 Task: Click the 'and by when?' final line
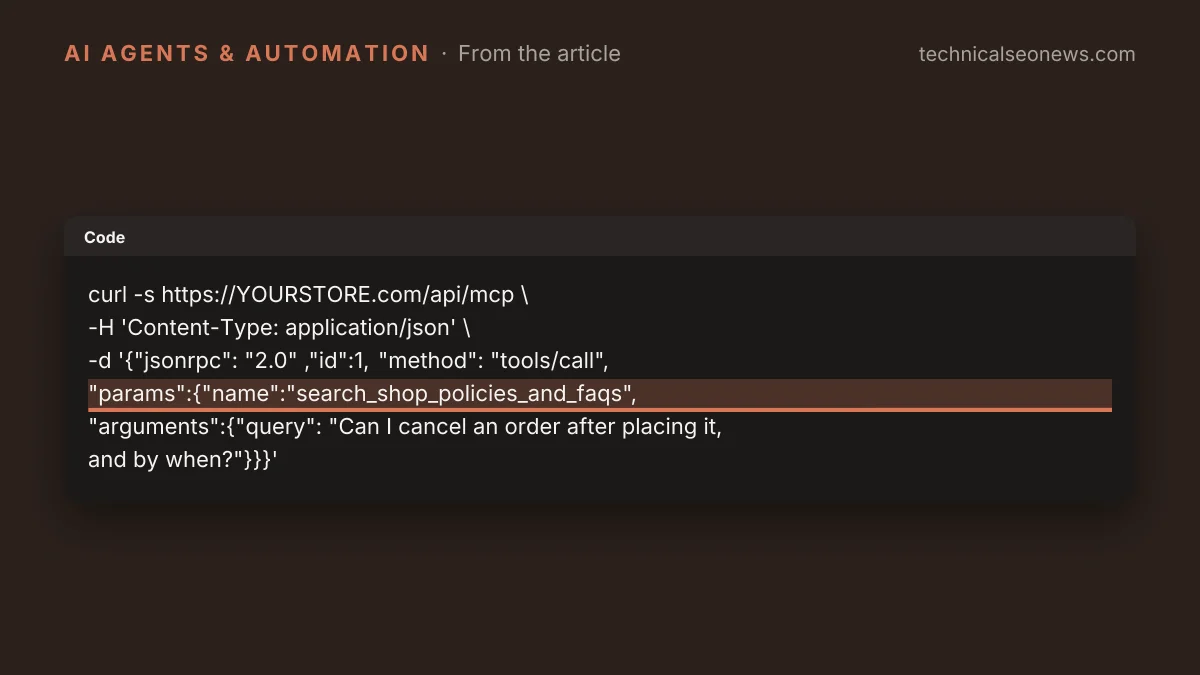[182, 460]
